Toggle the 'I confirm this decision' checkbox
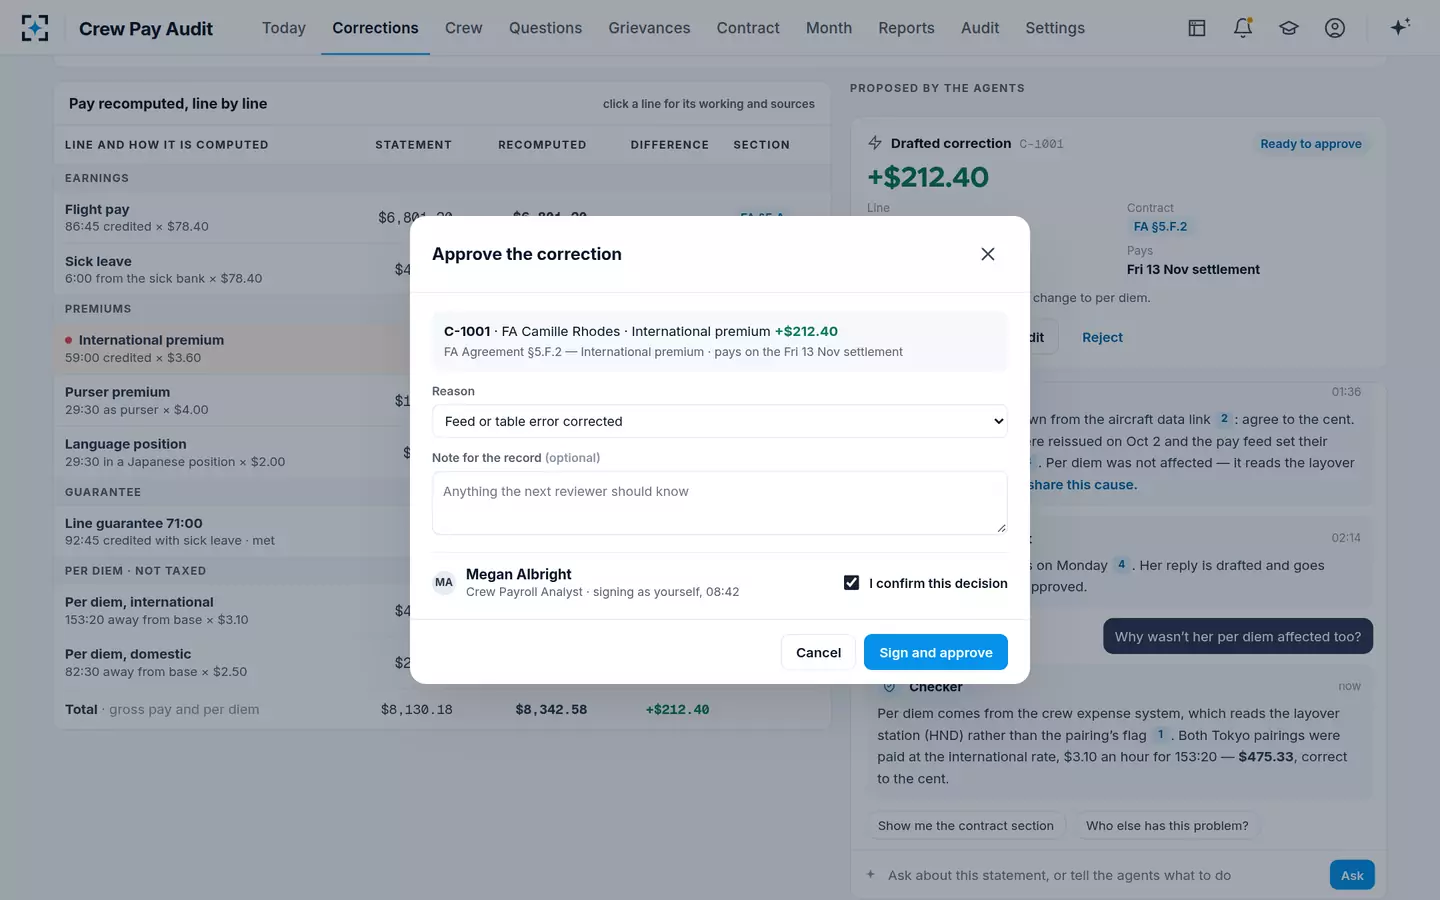Viewport: 1440px width, 900px height. [852, 583]
